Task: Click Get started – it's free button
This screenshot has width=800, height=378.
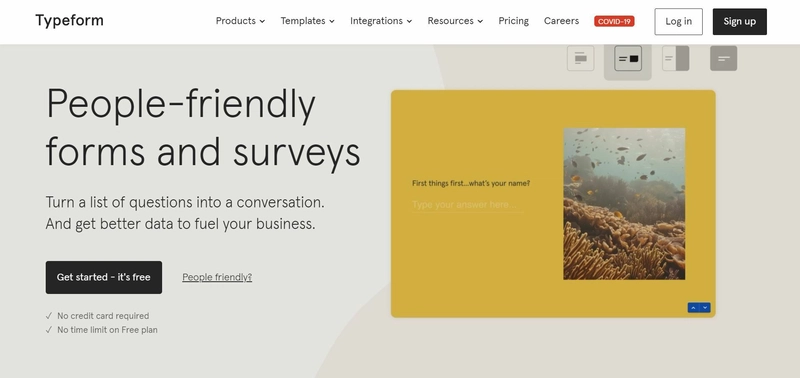Action: [x=104, y=278]
